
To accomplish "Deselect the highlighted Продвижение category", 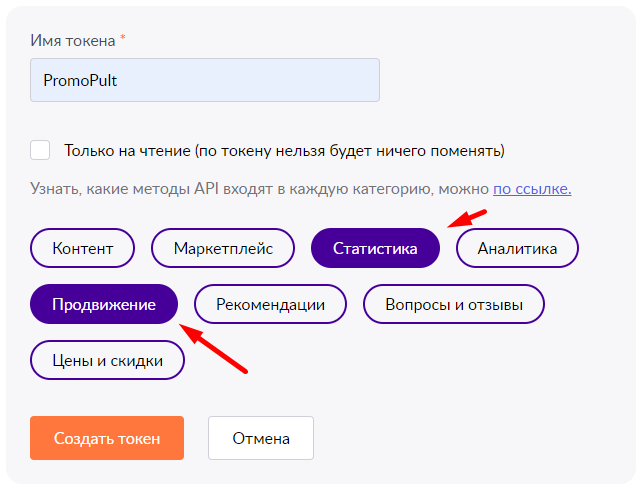I will click(x=104, y=304).
